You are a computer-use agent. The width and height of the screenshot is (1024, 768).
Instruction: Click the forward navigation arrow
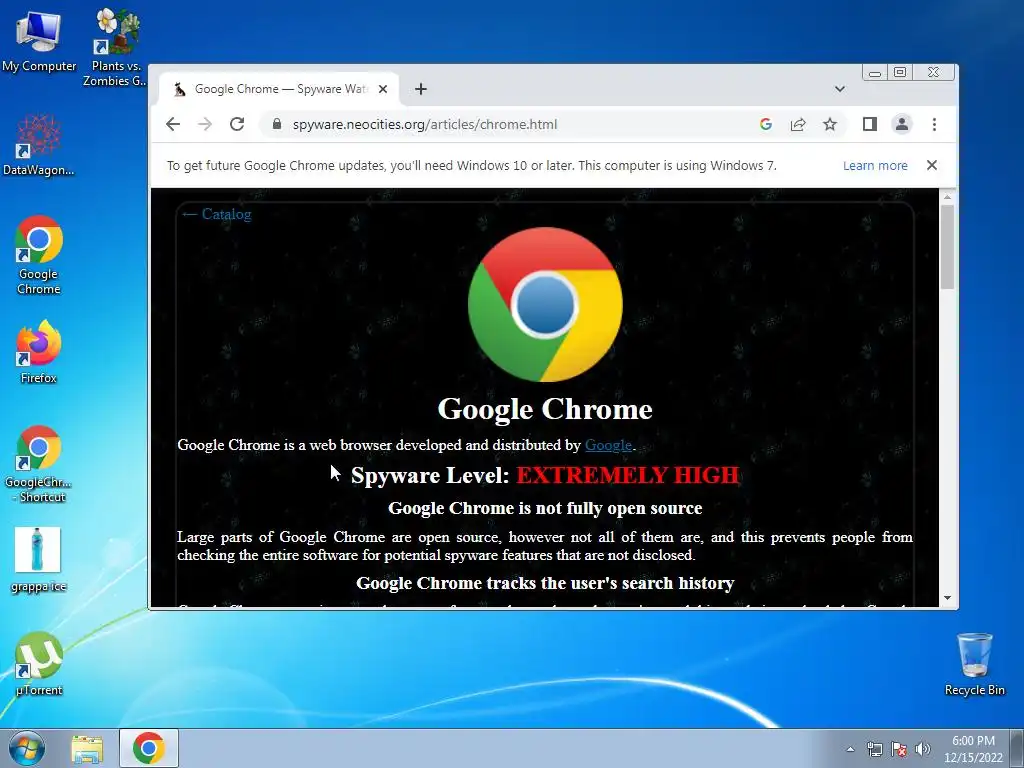click(204, 124)
